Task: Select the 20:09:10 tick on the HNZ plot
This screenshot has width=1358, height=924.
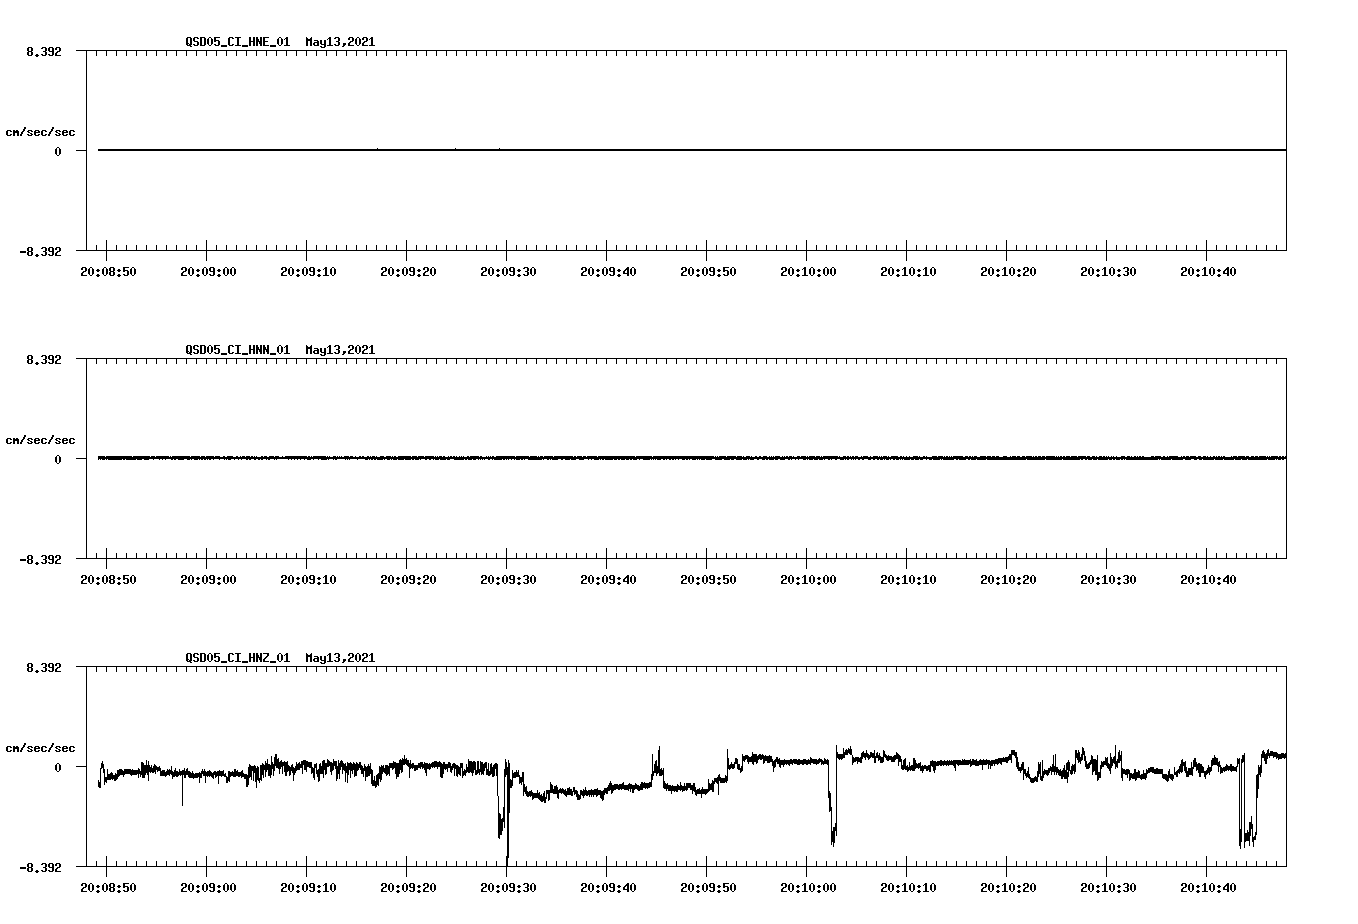Action: tap(309, 884)
